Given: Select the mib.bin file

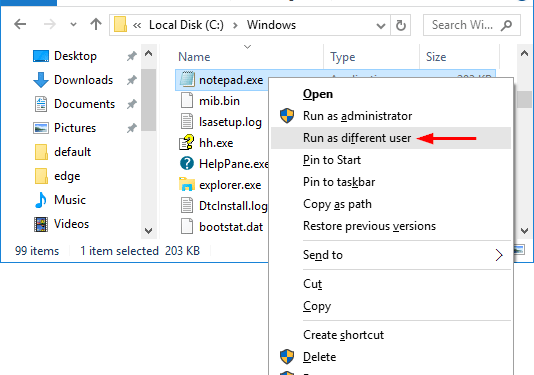Looking at the screenshot, I should (210, 101).
